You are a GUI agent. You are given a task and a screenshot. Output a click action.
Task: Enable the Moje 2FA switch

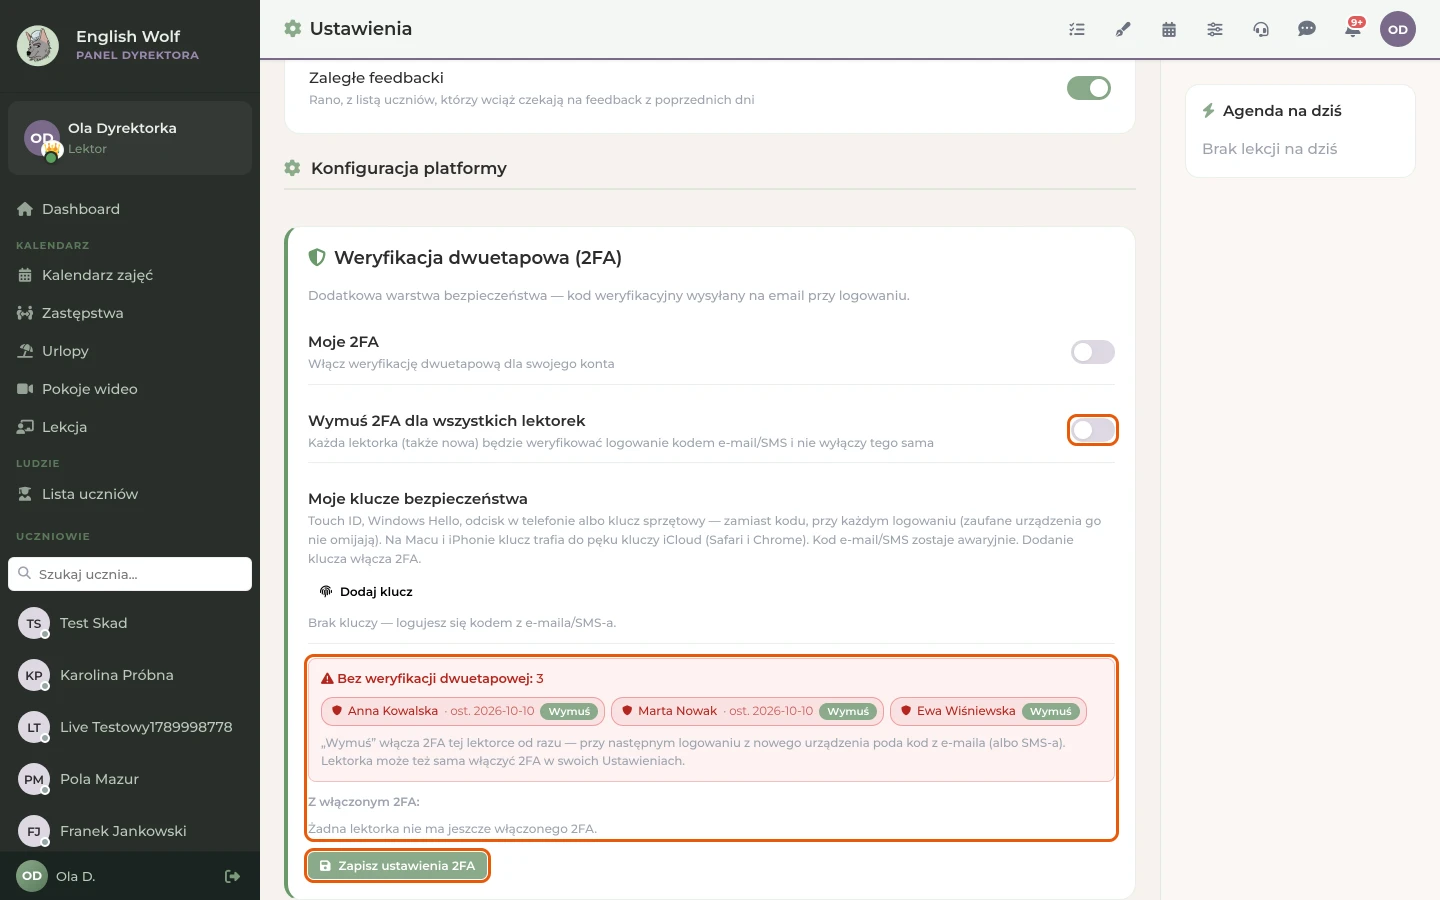(1093, 352)
